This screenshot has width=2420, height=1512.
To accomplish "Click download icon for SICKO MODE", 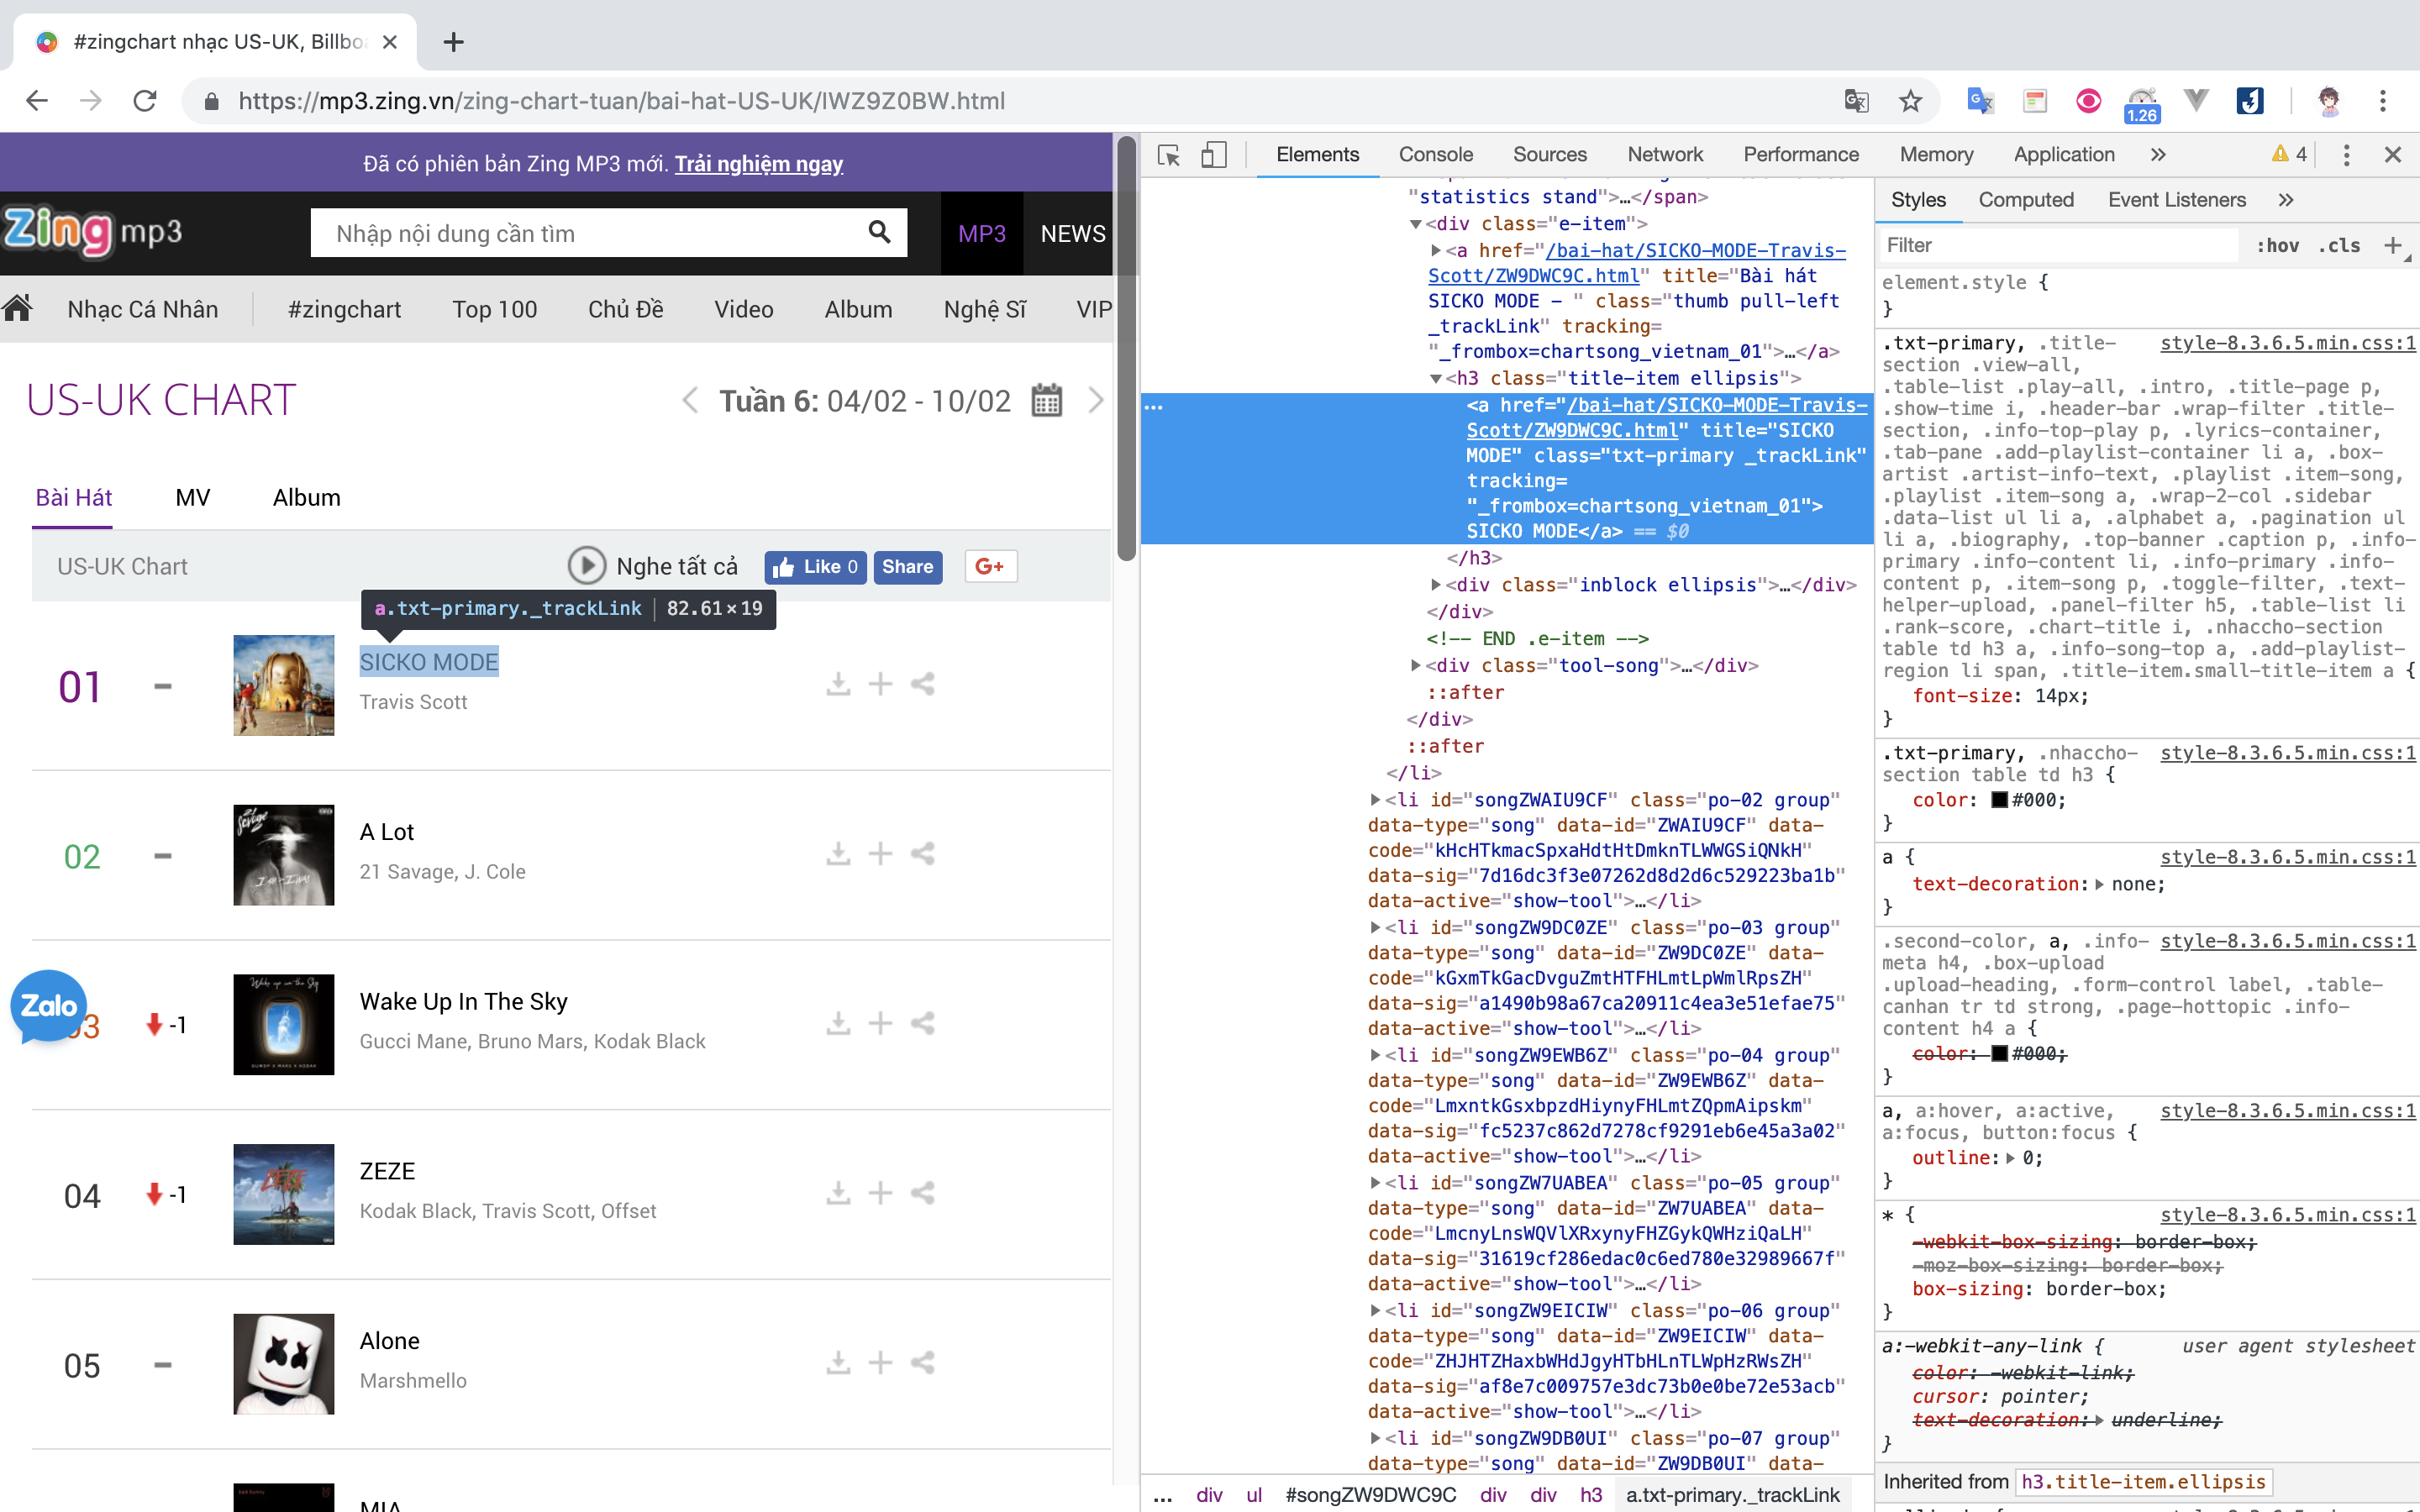I will pyautogui.click(x=838, y=684).
